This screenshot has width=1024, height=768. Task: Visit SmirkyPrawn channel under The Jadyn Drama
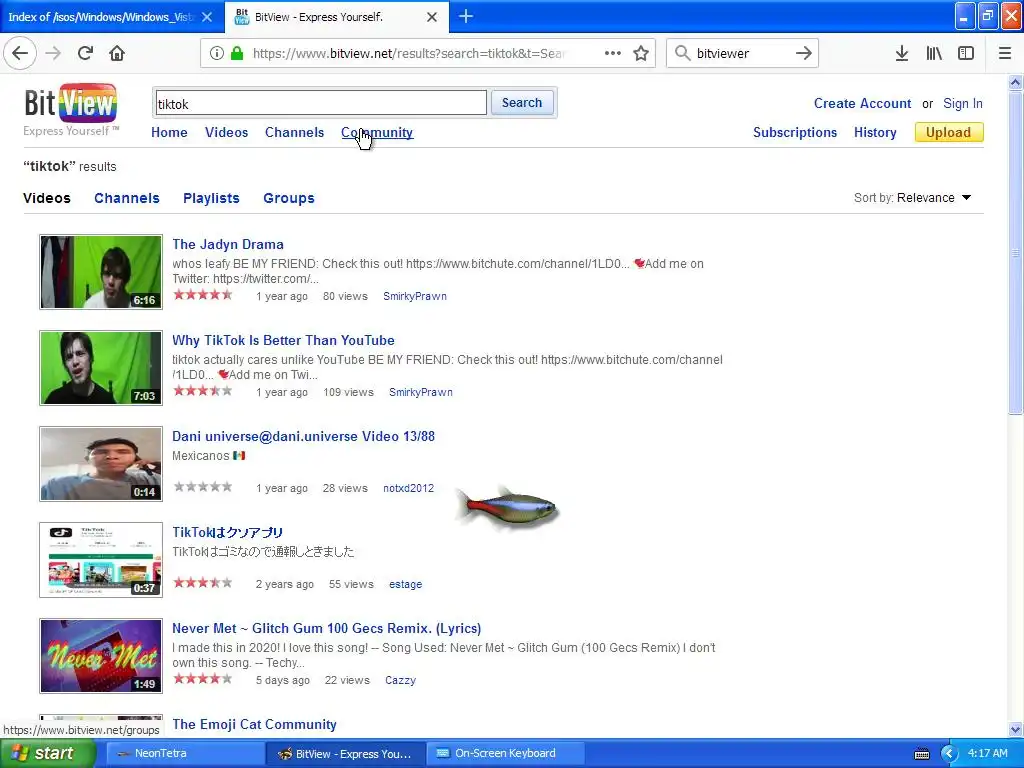coord(415,296)
